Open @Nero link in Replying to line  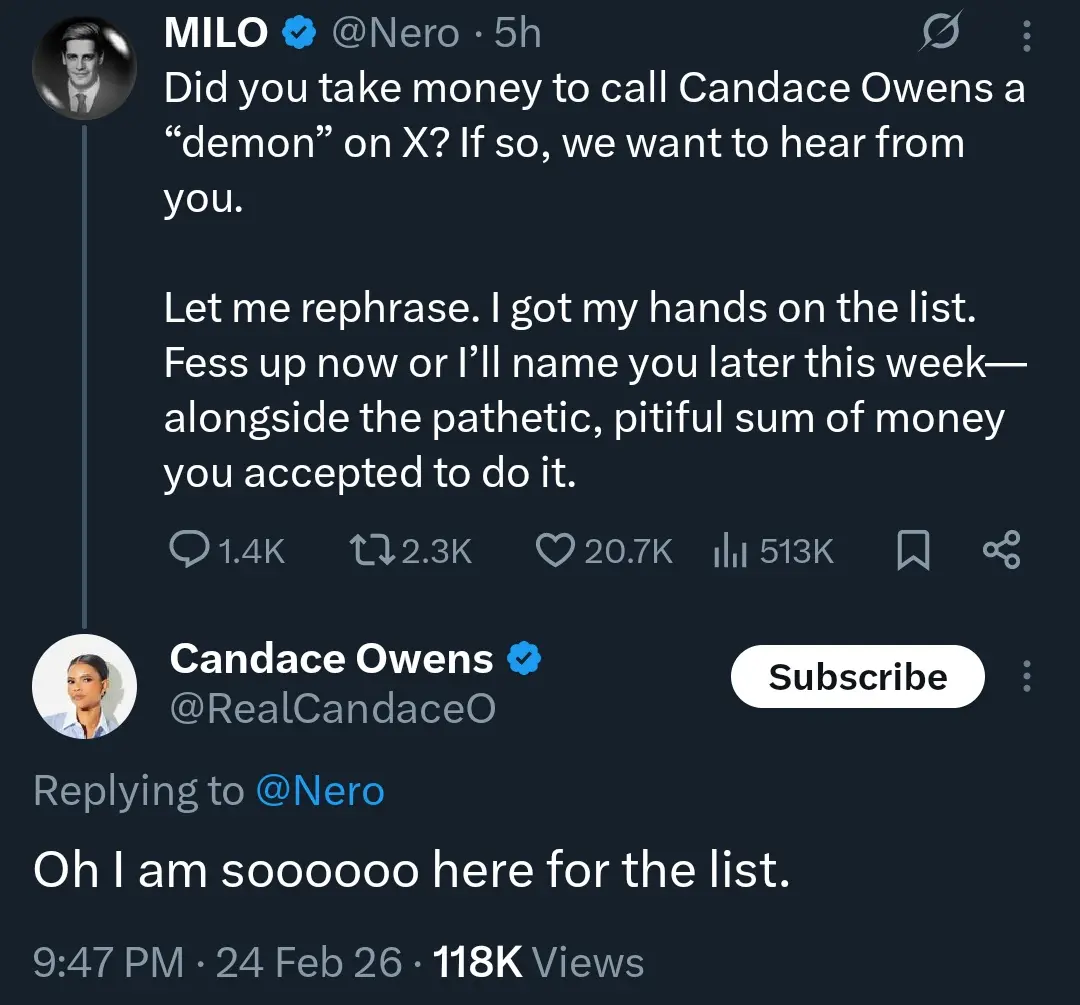tap(320, 792)
